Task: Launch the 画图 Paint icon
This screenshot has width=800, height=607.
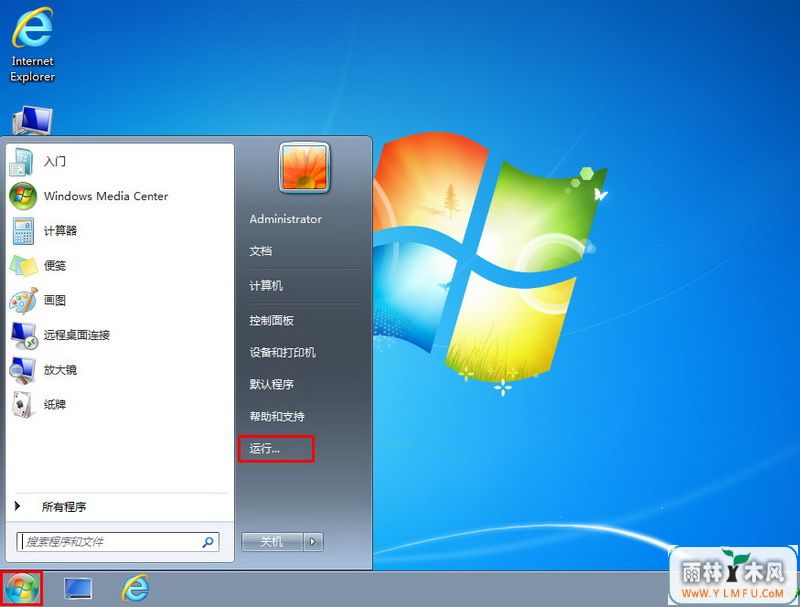Action: coord(23,300)
